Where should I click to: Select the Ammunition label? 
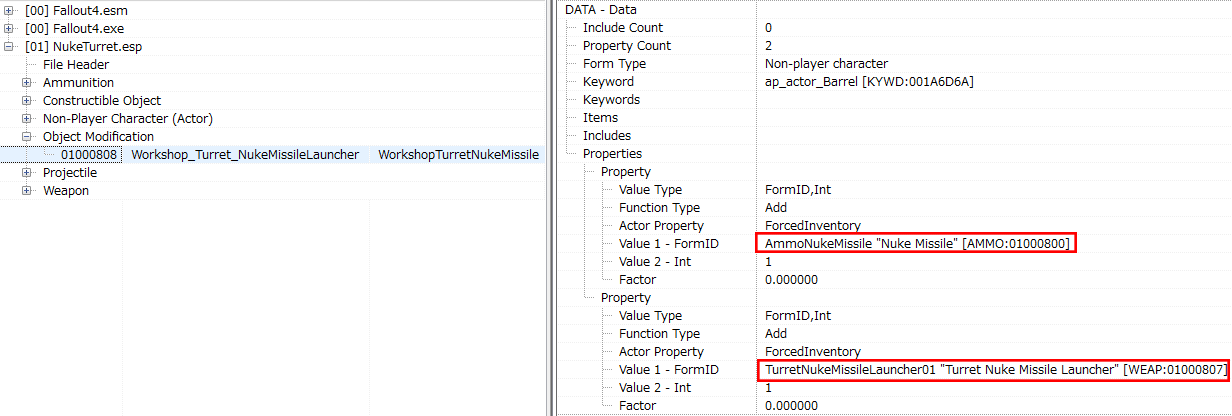[78, 82]
